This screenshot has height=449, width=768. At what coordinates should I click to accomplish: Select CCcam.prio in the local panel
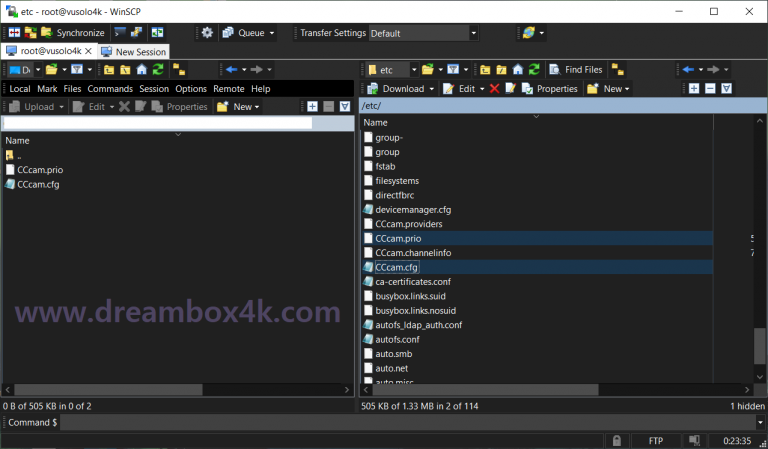pos(40,170)
